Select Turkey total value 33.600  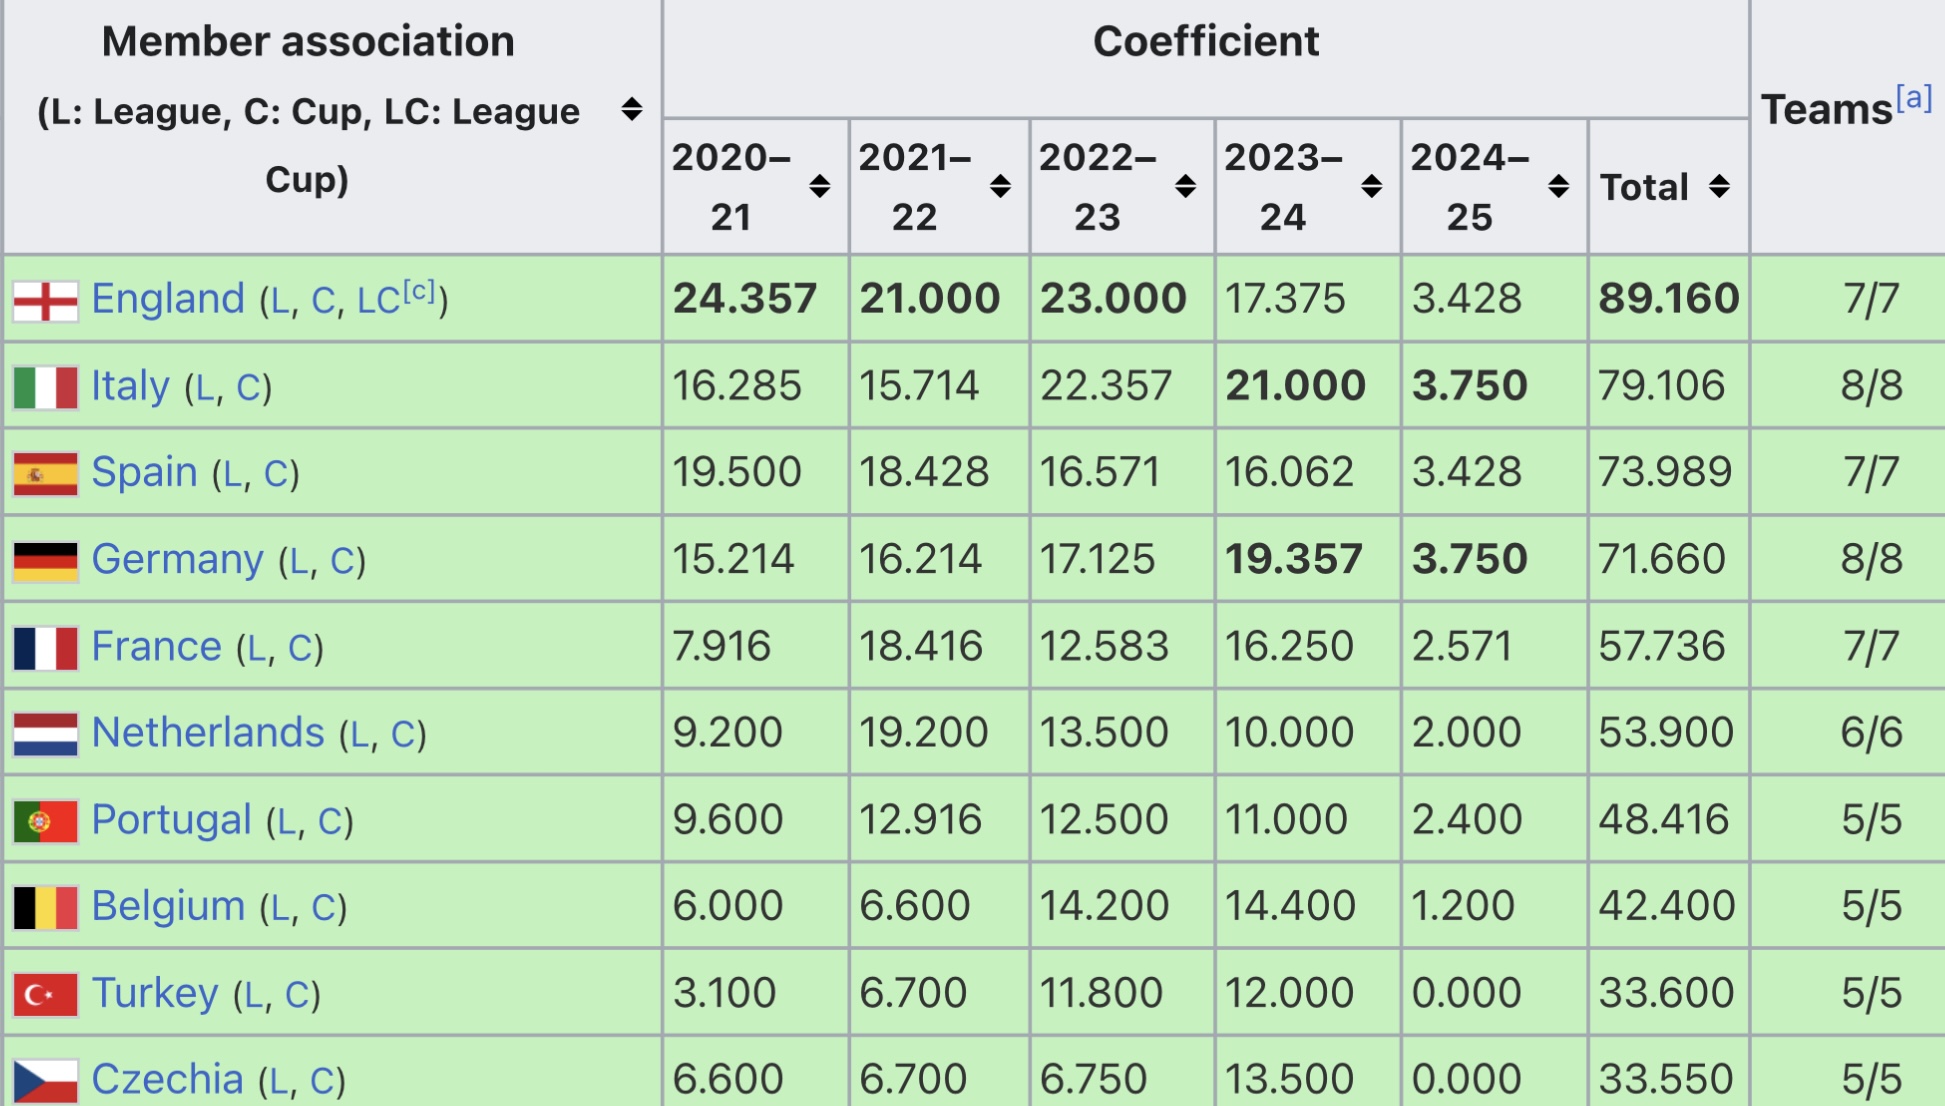tap(1665, 992)
